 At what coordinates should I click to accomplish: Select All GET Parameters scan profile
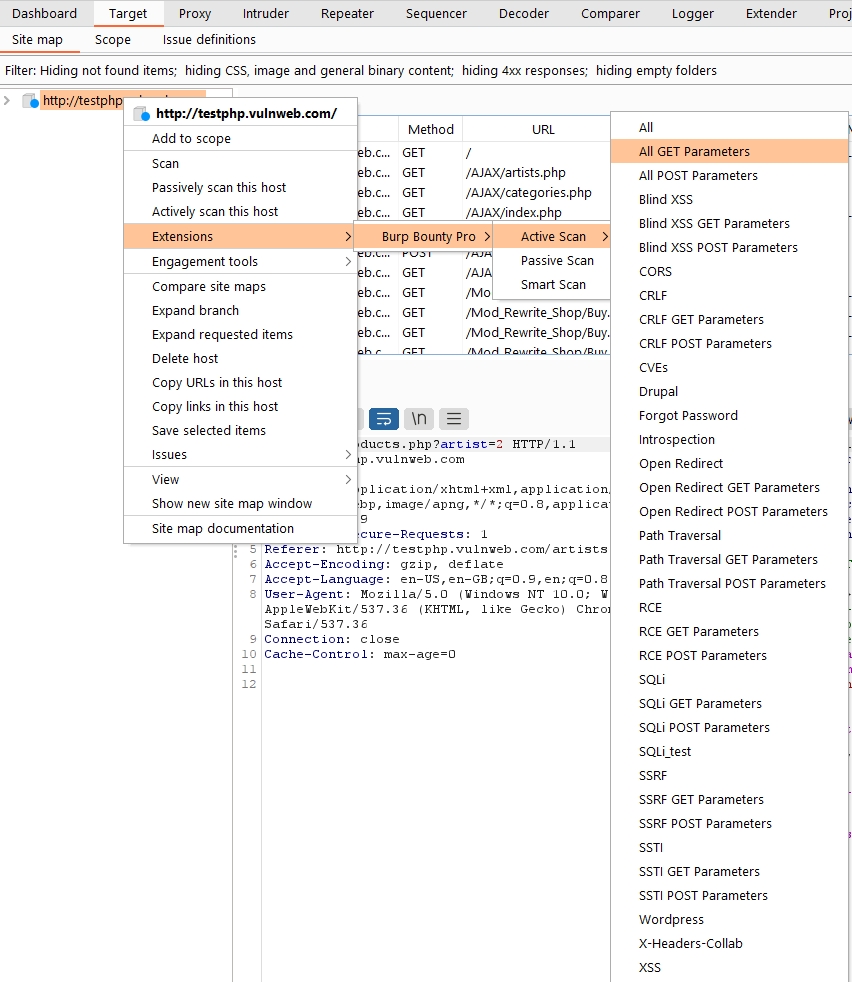pos(694,152)
